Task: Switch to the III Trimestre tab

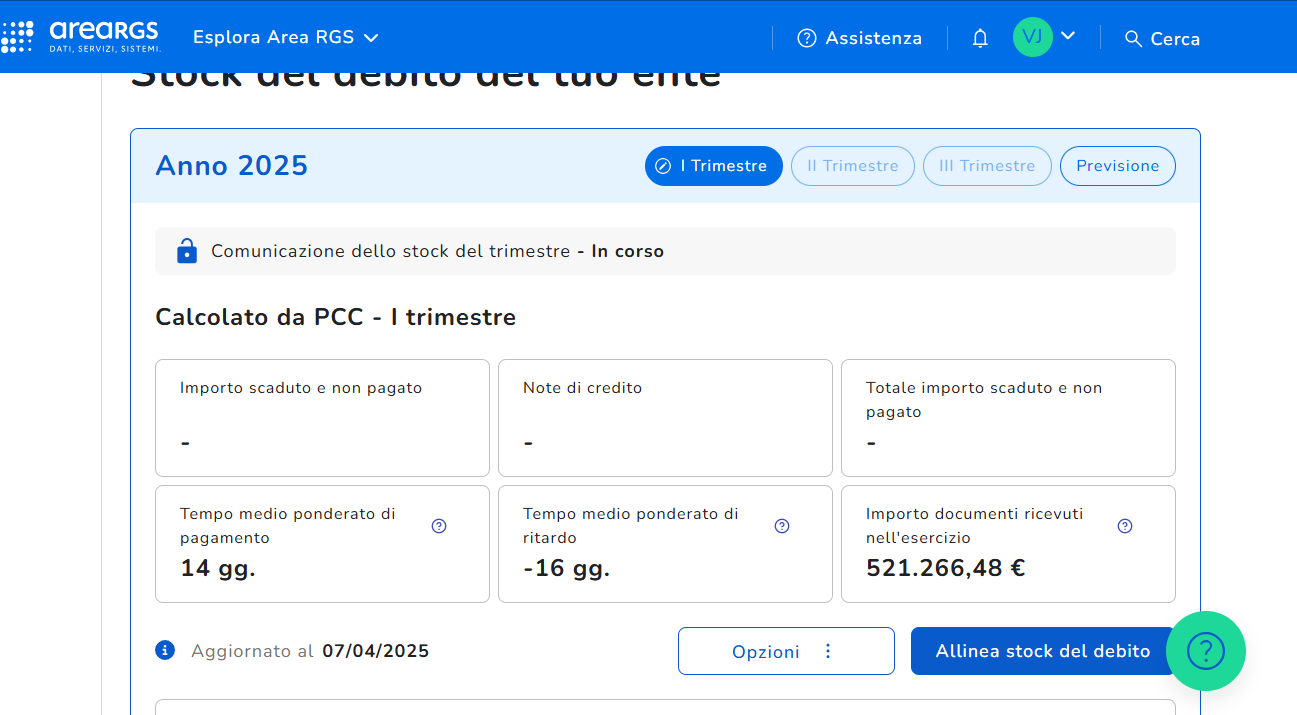Action: pos(987,166)
